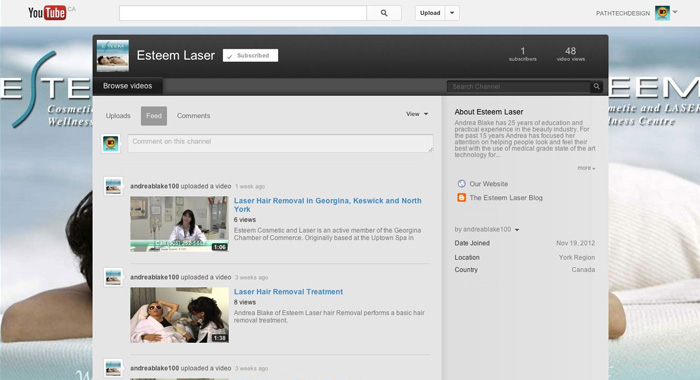Select the Feed tab

[154, 116]
